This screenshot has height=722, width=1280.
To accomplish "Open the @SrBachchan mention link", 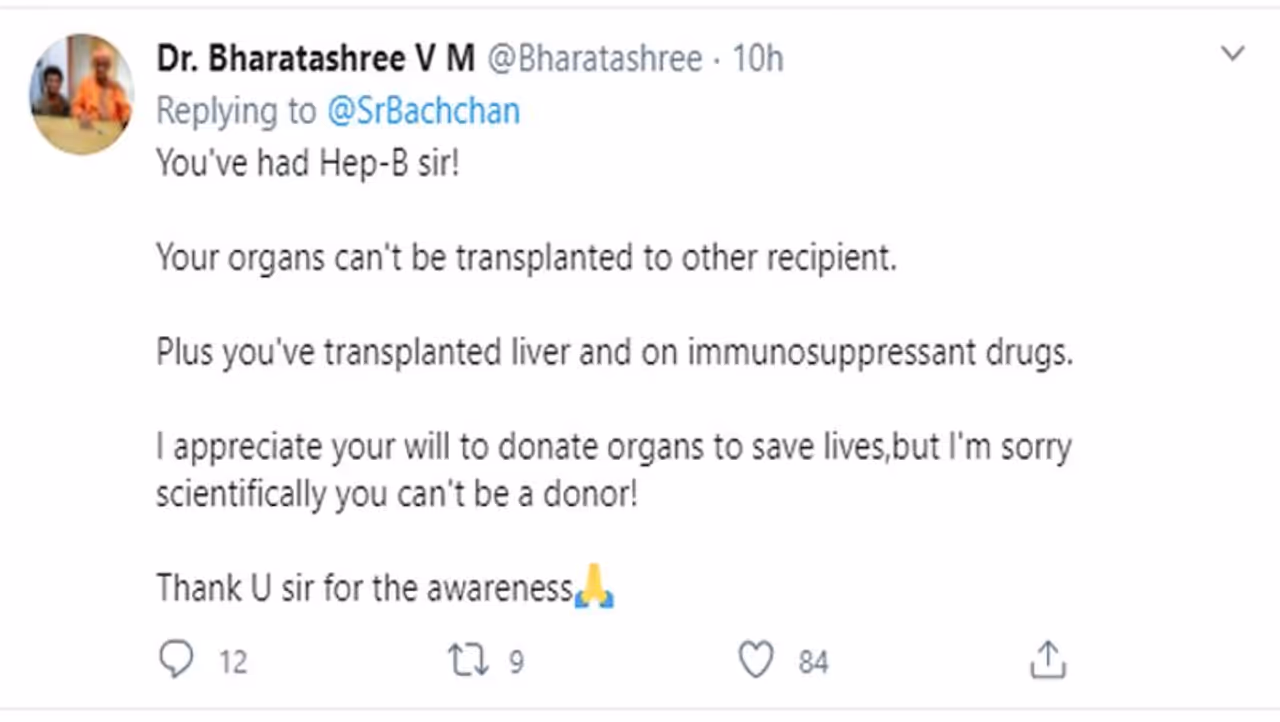I will 423,111.
